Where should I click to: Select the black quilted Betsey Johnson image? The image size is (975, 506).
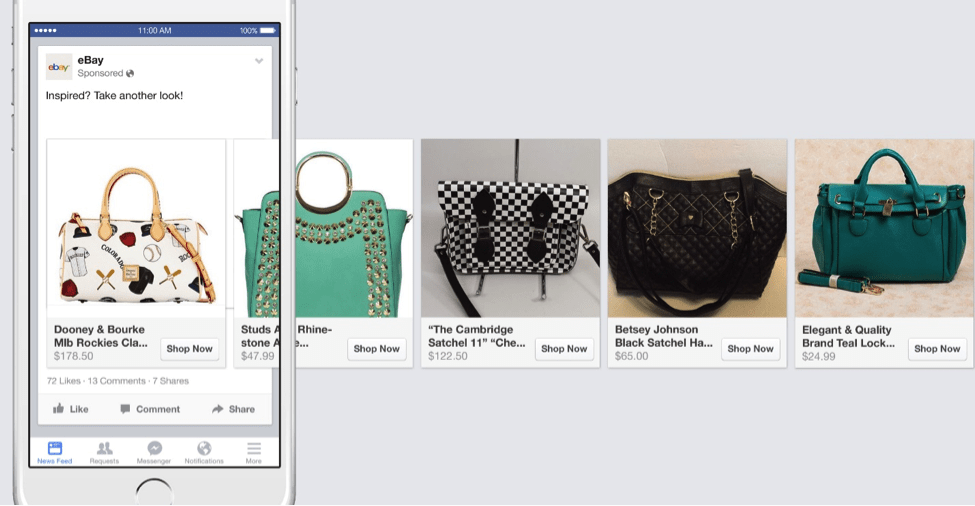point(697,228)
